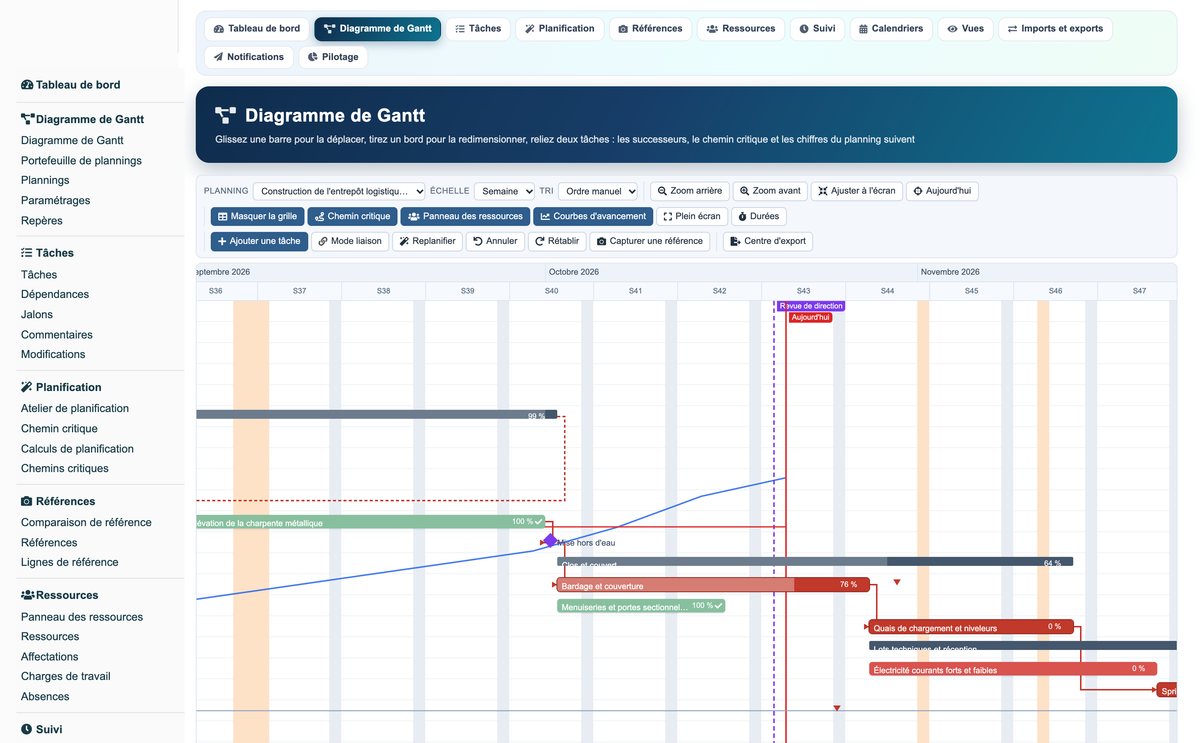
Task: Click the Octobre 2026 month header
Action: [x=731, y=272]
